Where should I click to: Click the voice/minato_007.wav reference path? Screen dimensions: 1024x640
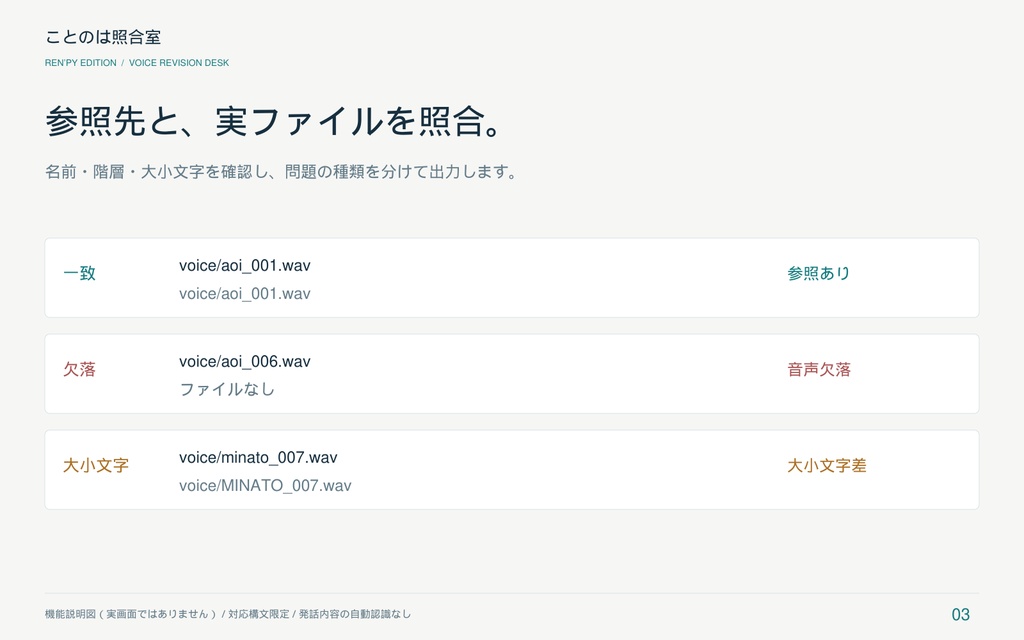258,458
